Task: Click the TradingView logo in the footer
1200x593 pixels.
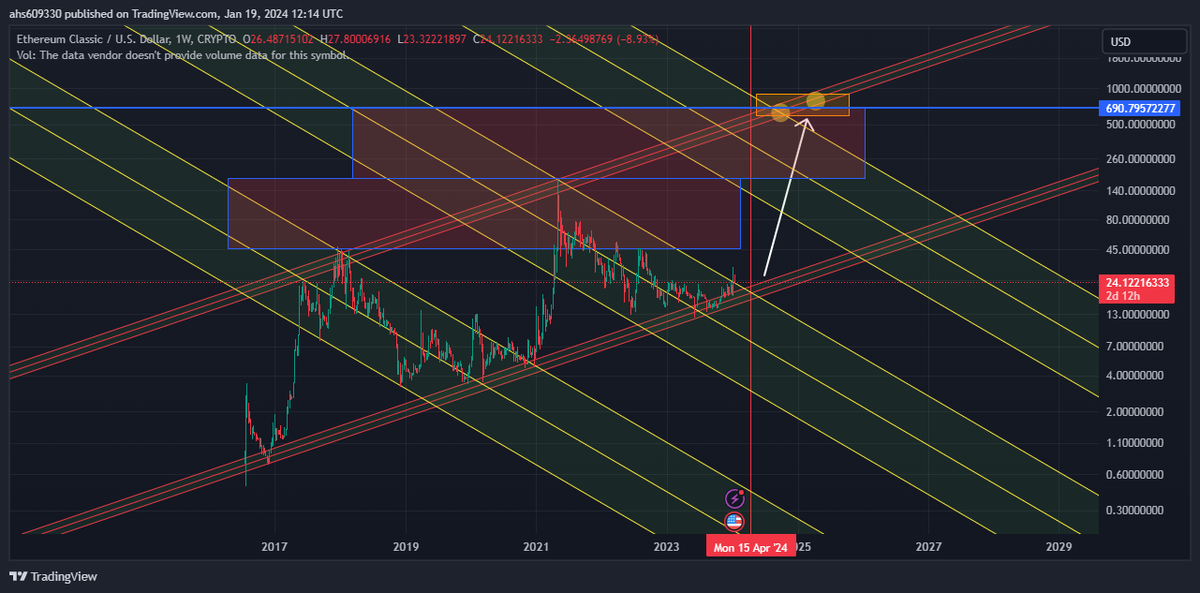Action: (x=54, y=576)
